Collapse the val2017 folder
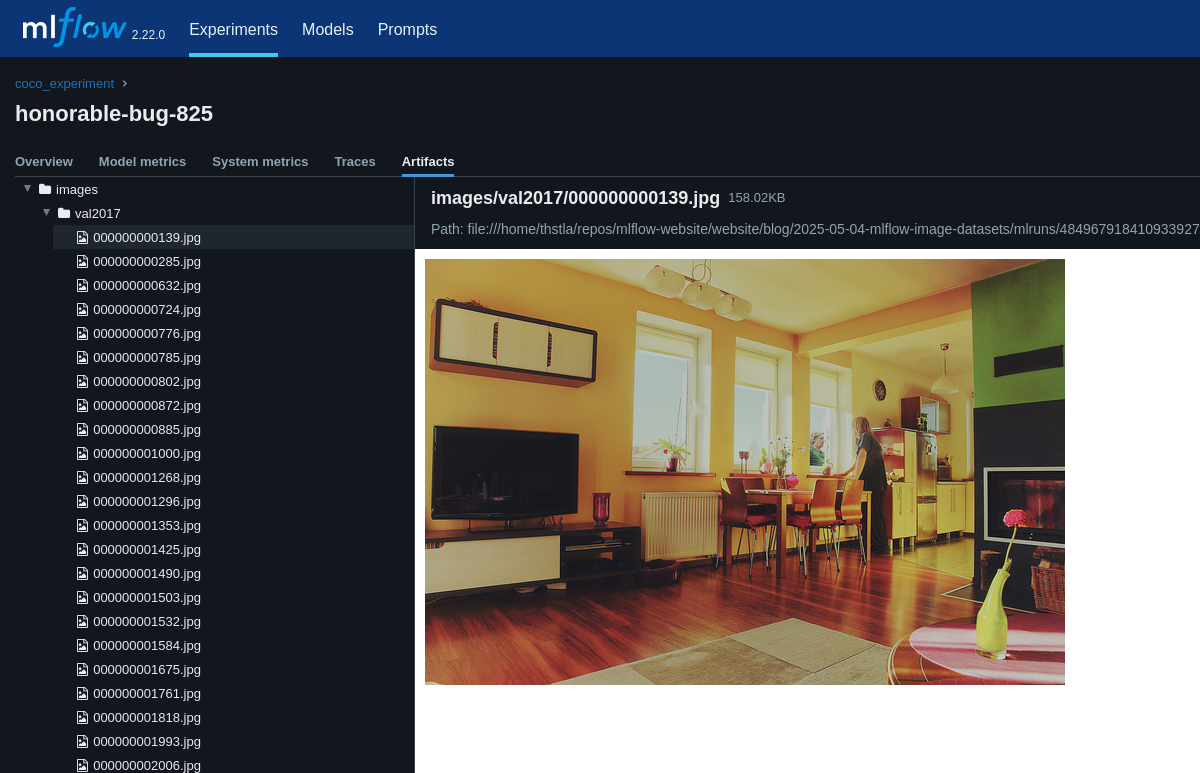The image size is (1200, 773). pos(47,211)
